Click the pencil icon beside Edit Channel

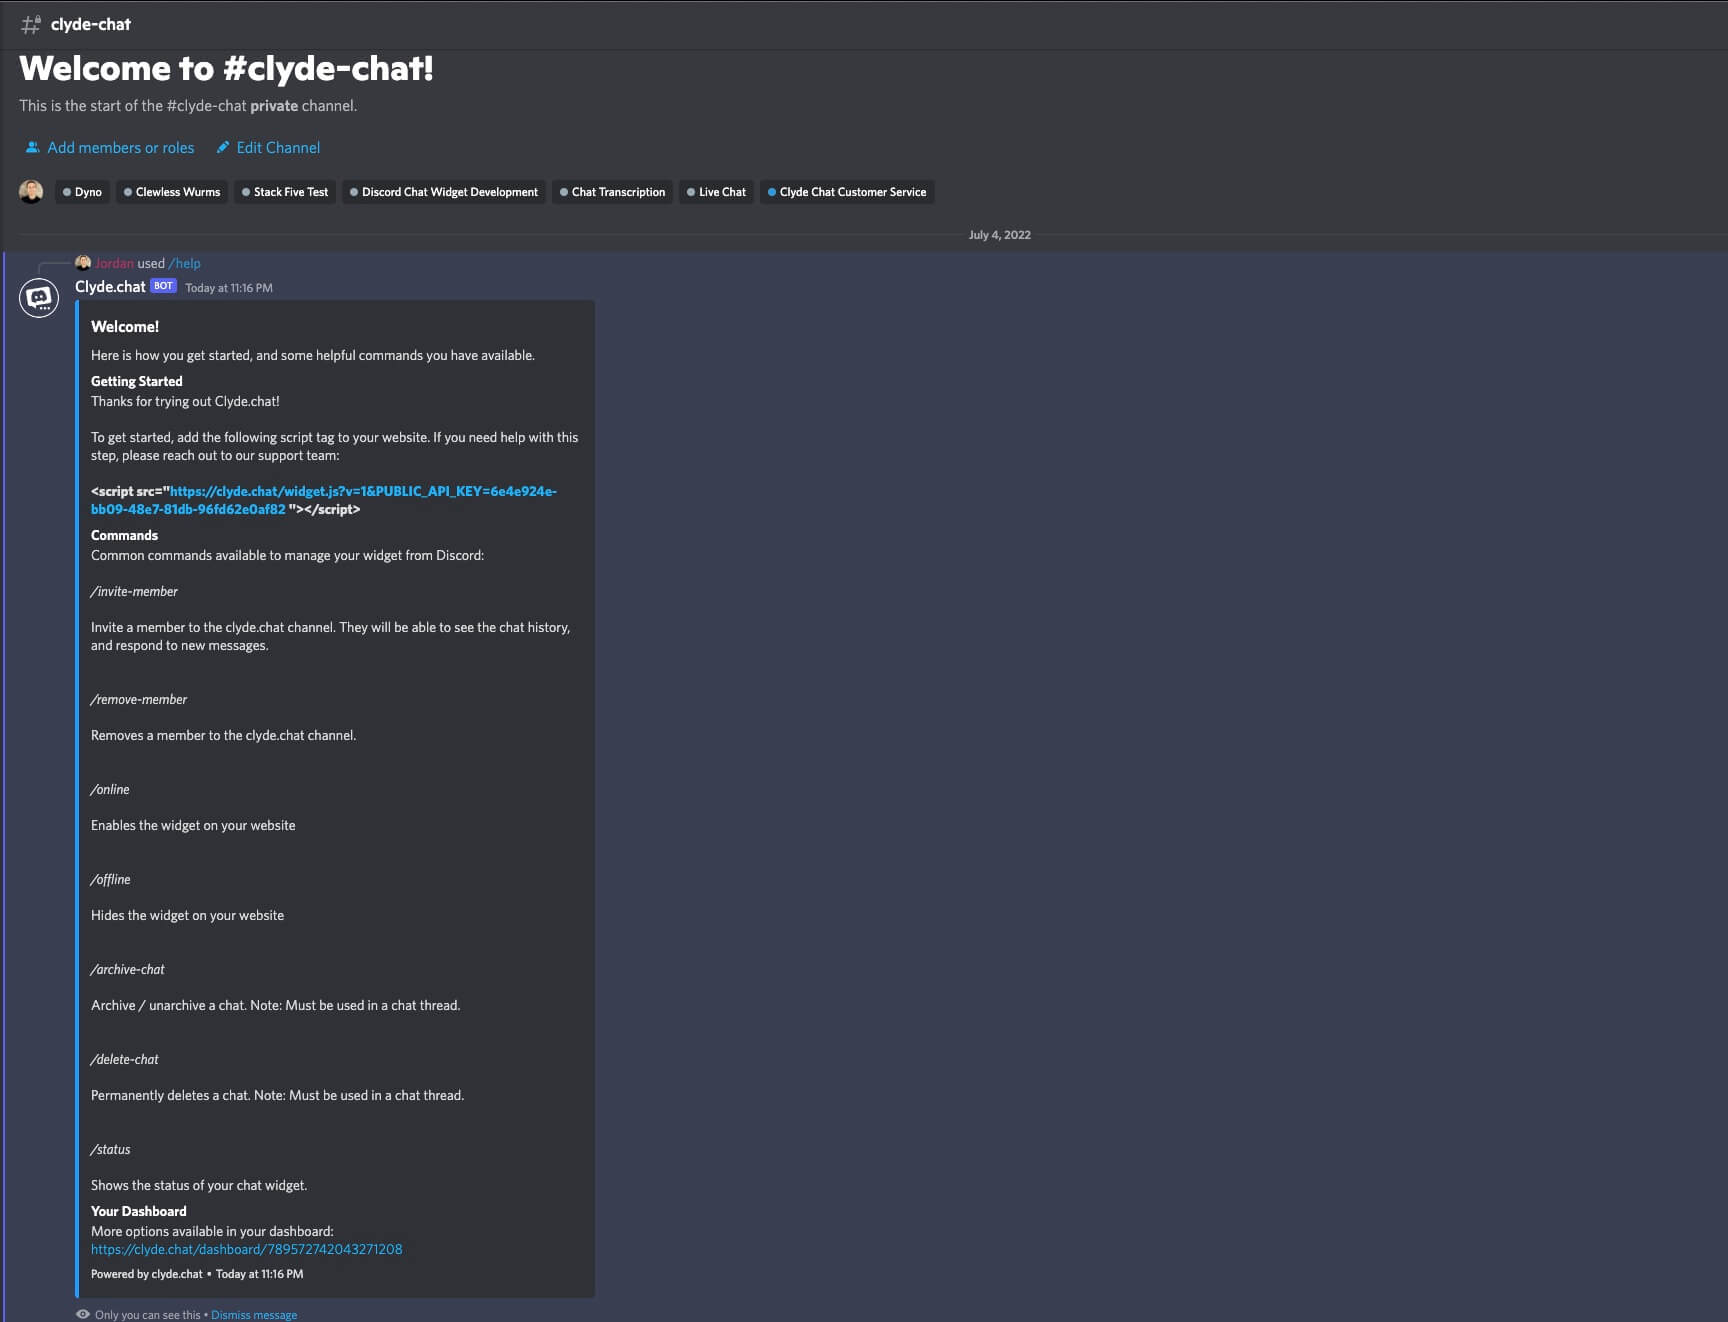click(x=223, y=147)
